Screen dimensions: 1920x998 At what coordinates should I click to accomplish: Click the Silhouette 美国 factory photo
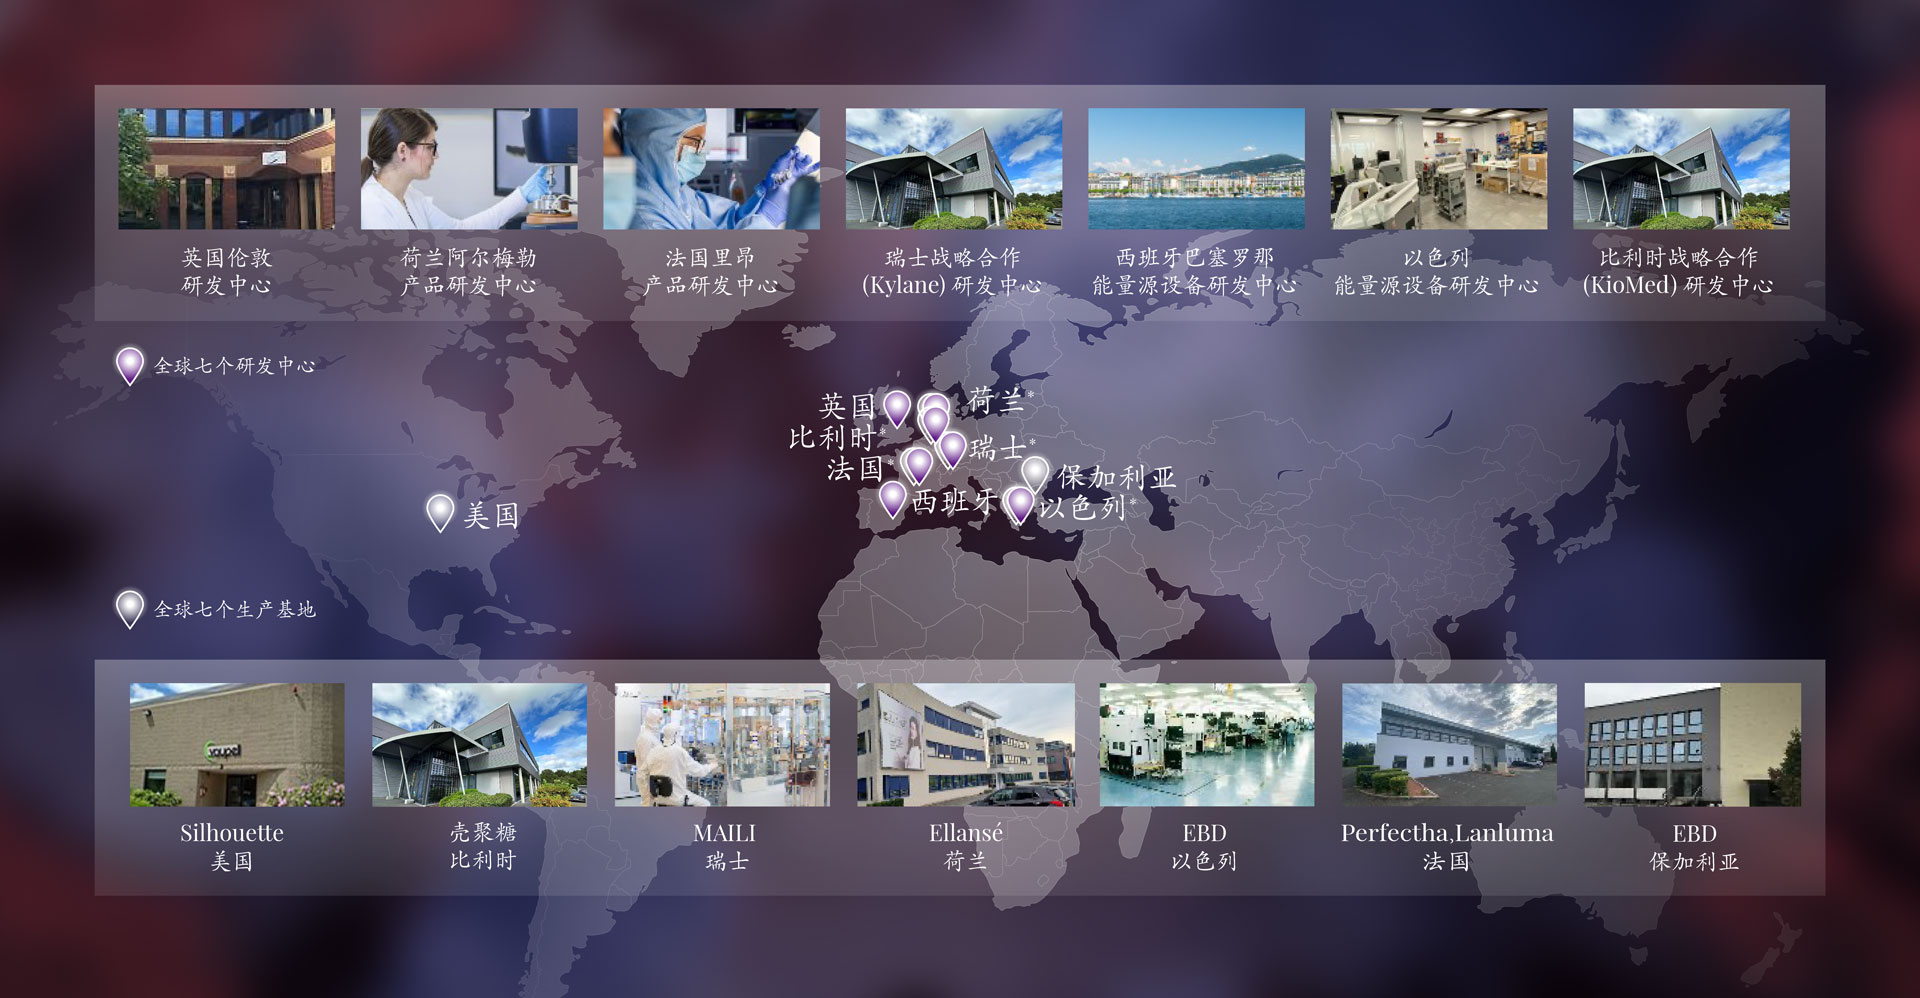pyautogui.click(x=237, y=745)
